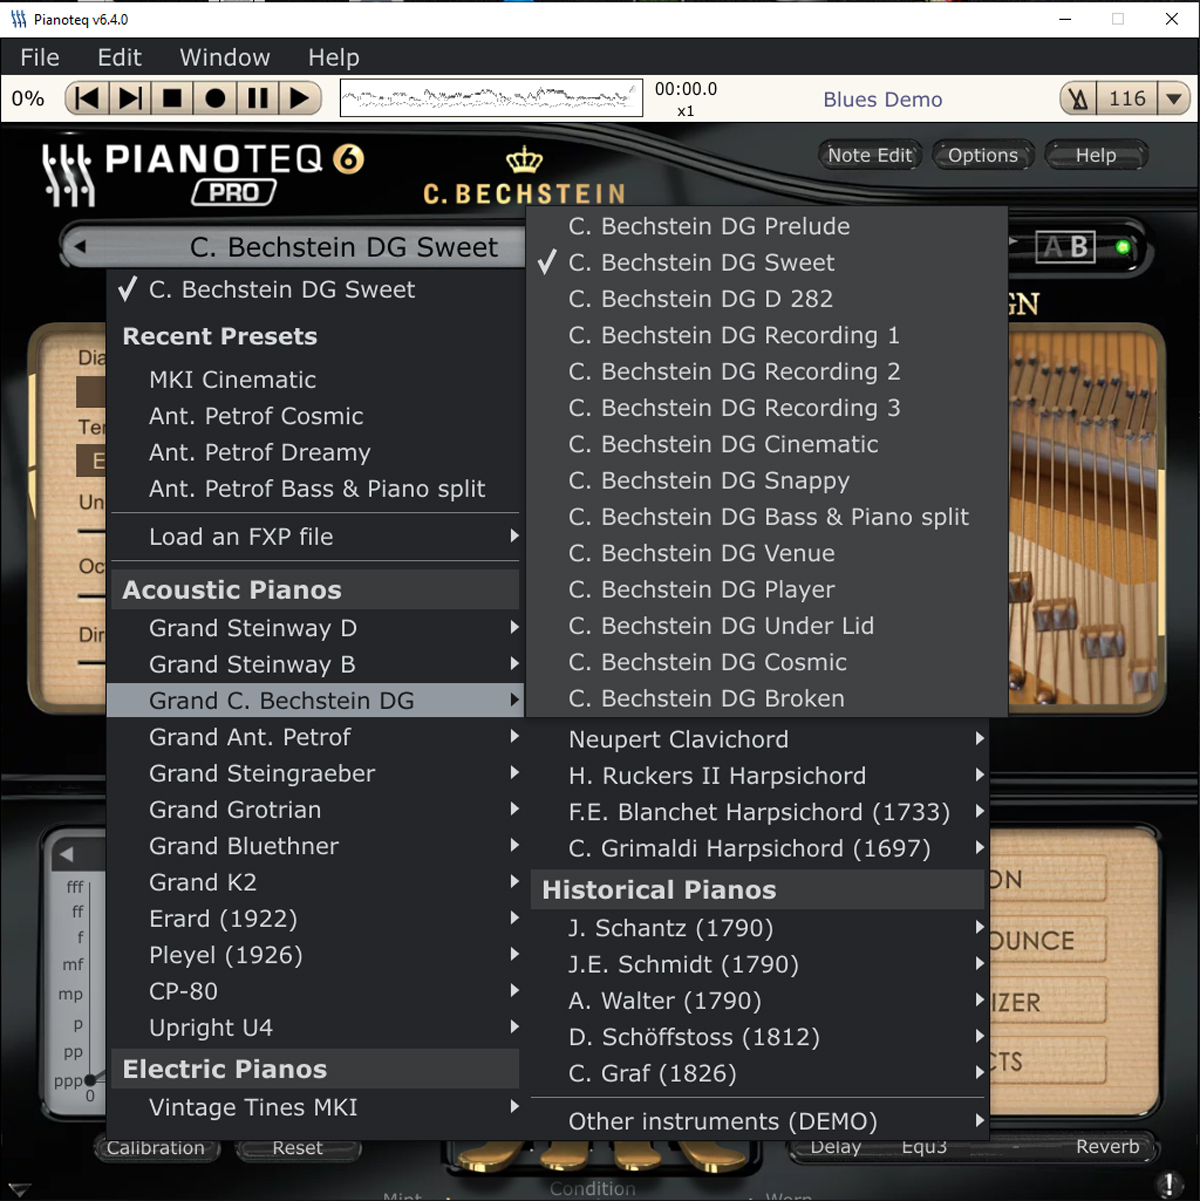The width and height of the screenshot is (1200, 1201).
Task: Expand C. Graf (1826) submenu
Action: pyautogui.click(x=759, y=1074)
